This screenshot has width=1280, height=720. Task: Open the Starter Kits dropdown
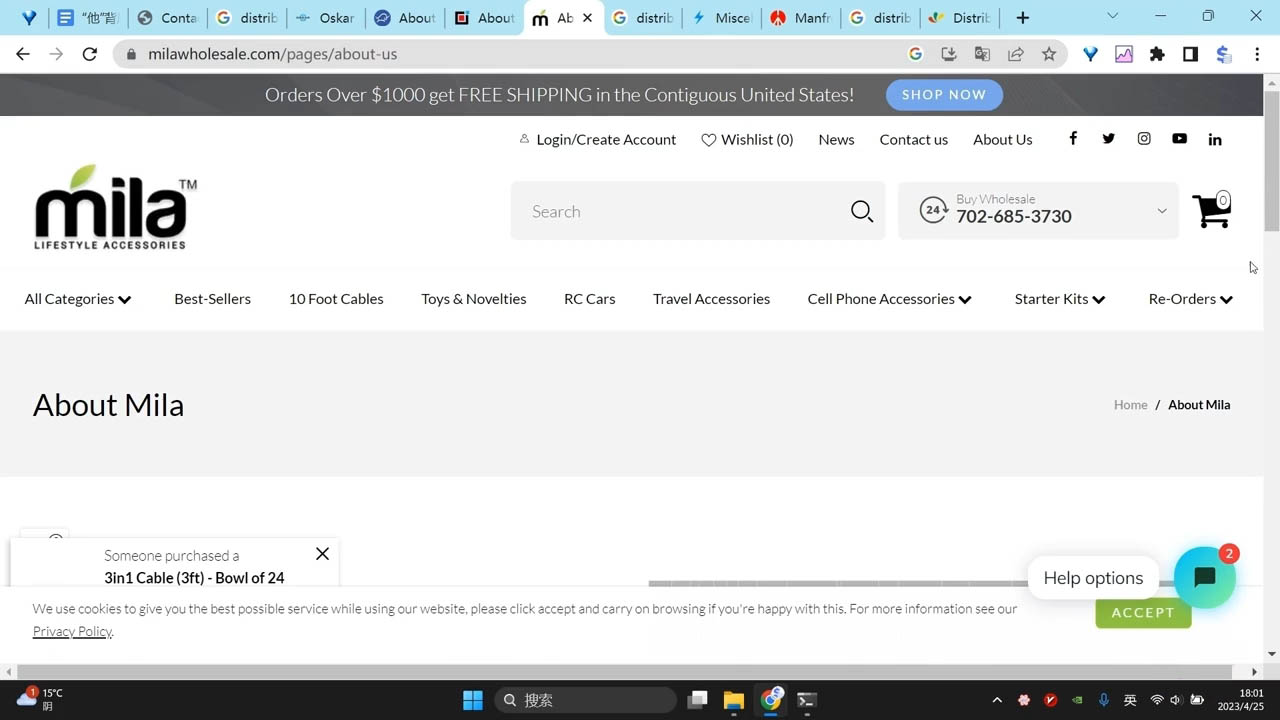pos(1059,299)
